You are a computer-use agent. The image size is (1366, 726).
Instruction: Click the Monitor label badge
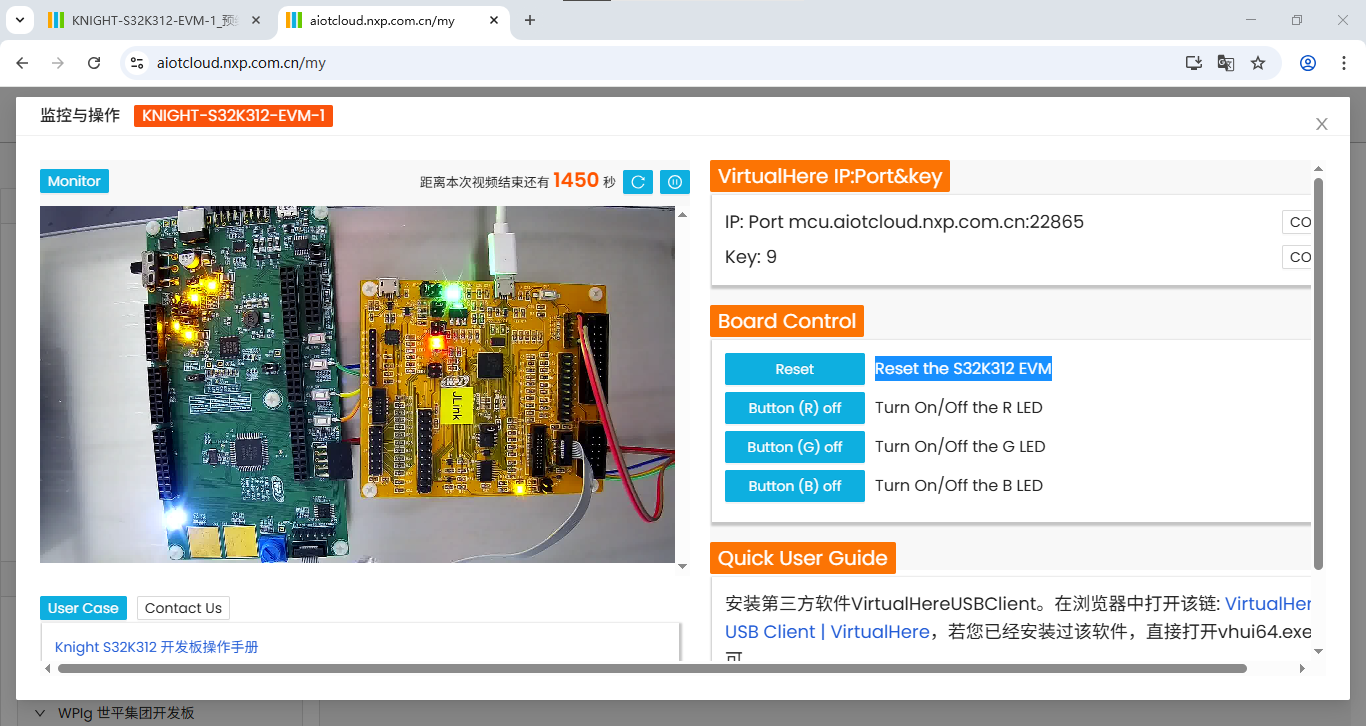click(x=74, y=181)
